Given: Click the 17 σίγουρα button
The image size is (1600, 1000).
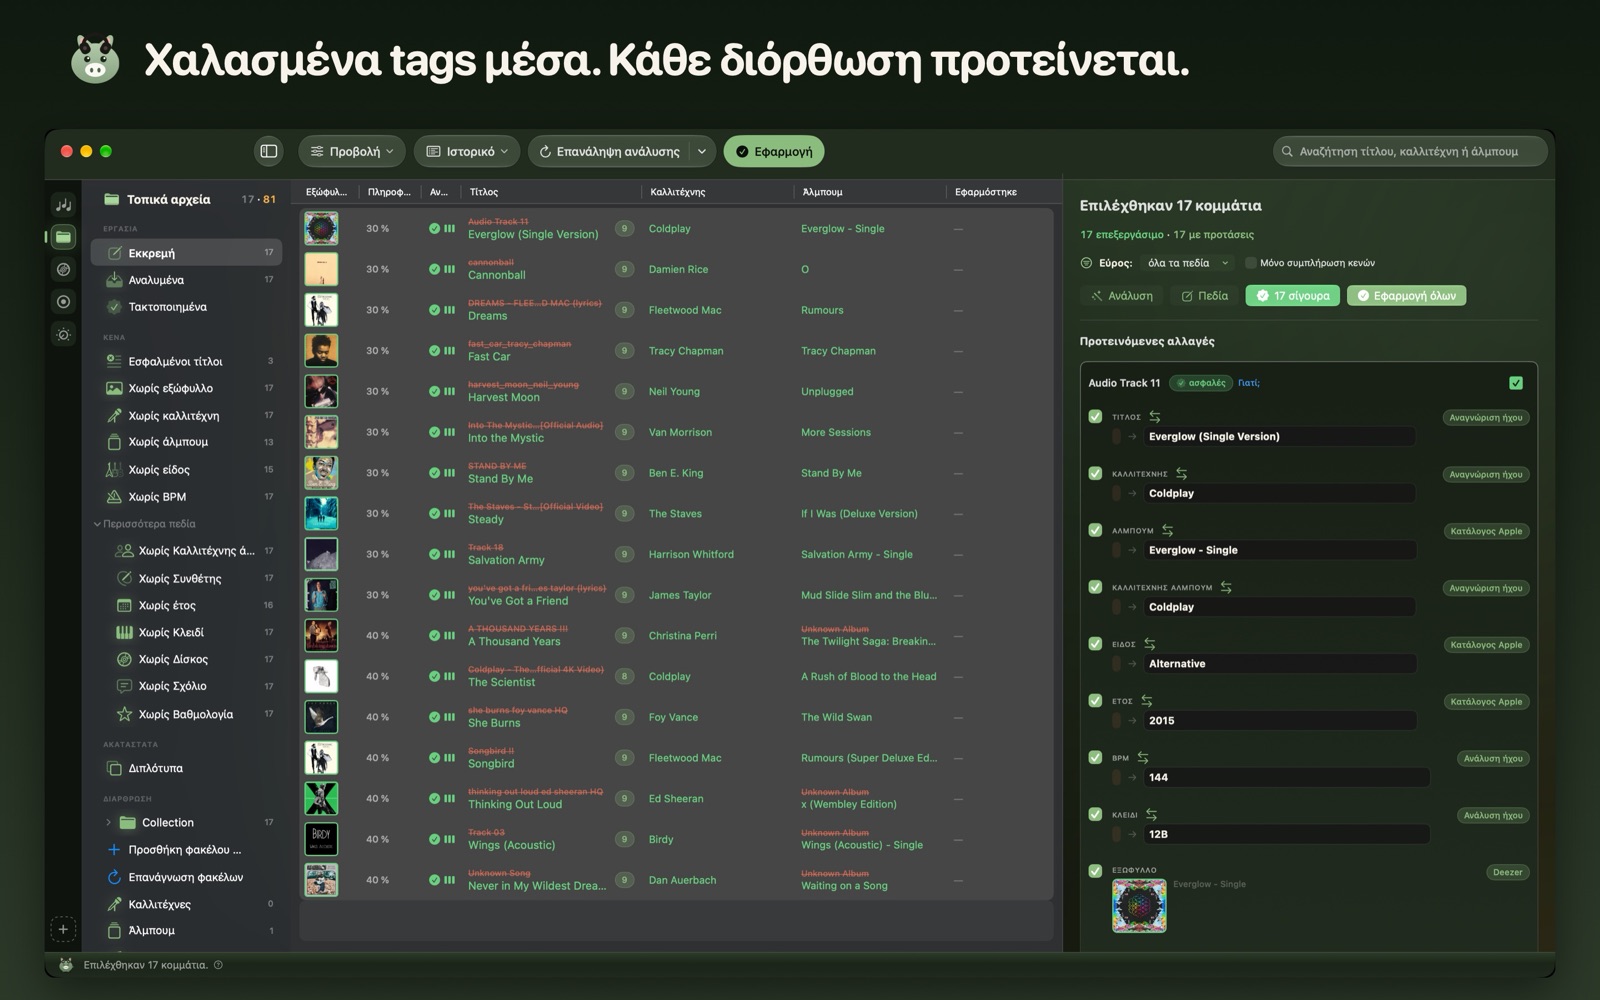Looking at the screenshot, I should (1292, 296).
